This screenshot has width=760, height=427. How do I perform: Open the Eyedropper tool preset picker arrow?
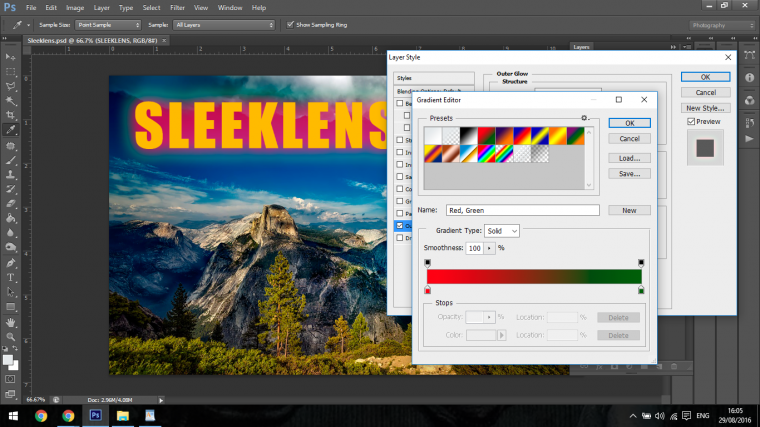pos(28,25)
